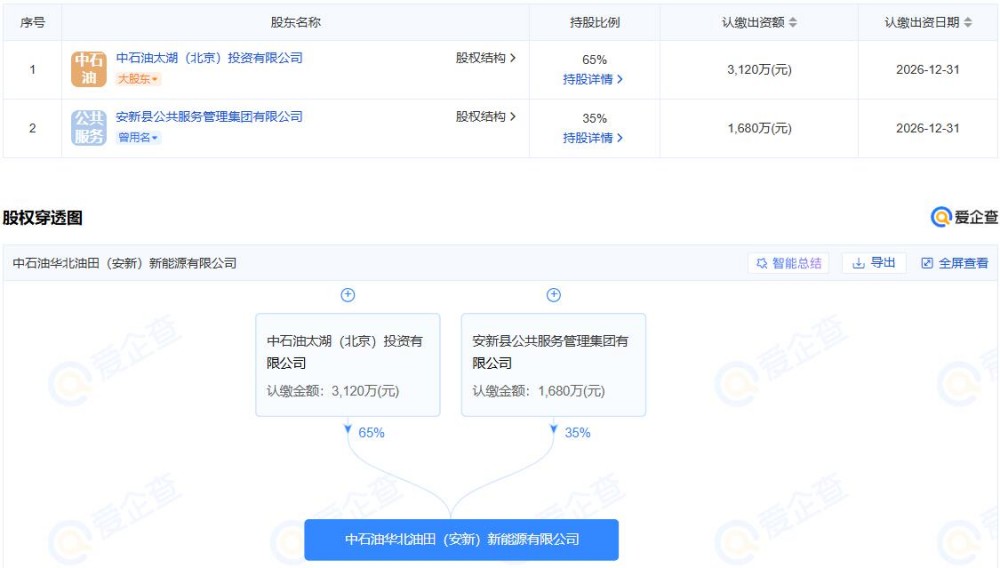Open the 曾用名 tag dropdown
The width and height of the screenshot is (1000, 568).
click(x=138, y=137)
